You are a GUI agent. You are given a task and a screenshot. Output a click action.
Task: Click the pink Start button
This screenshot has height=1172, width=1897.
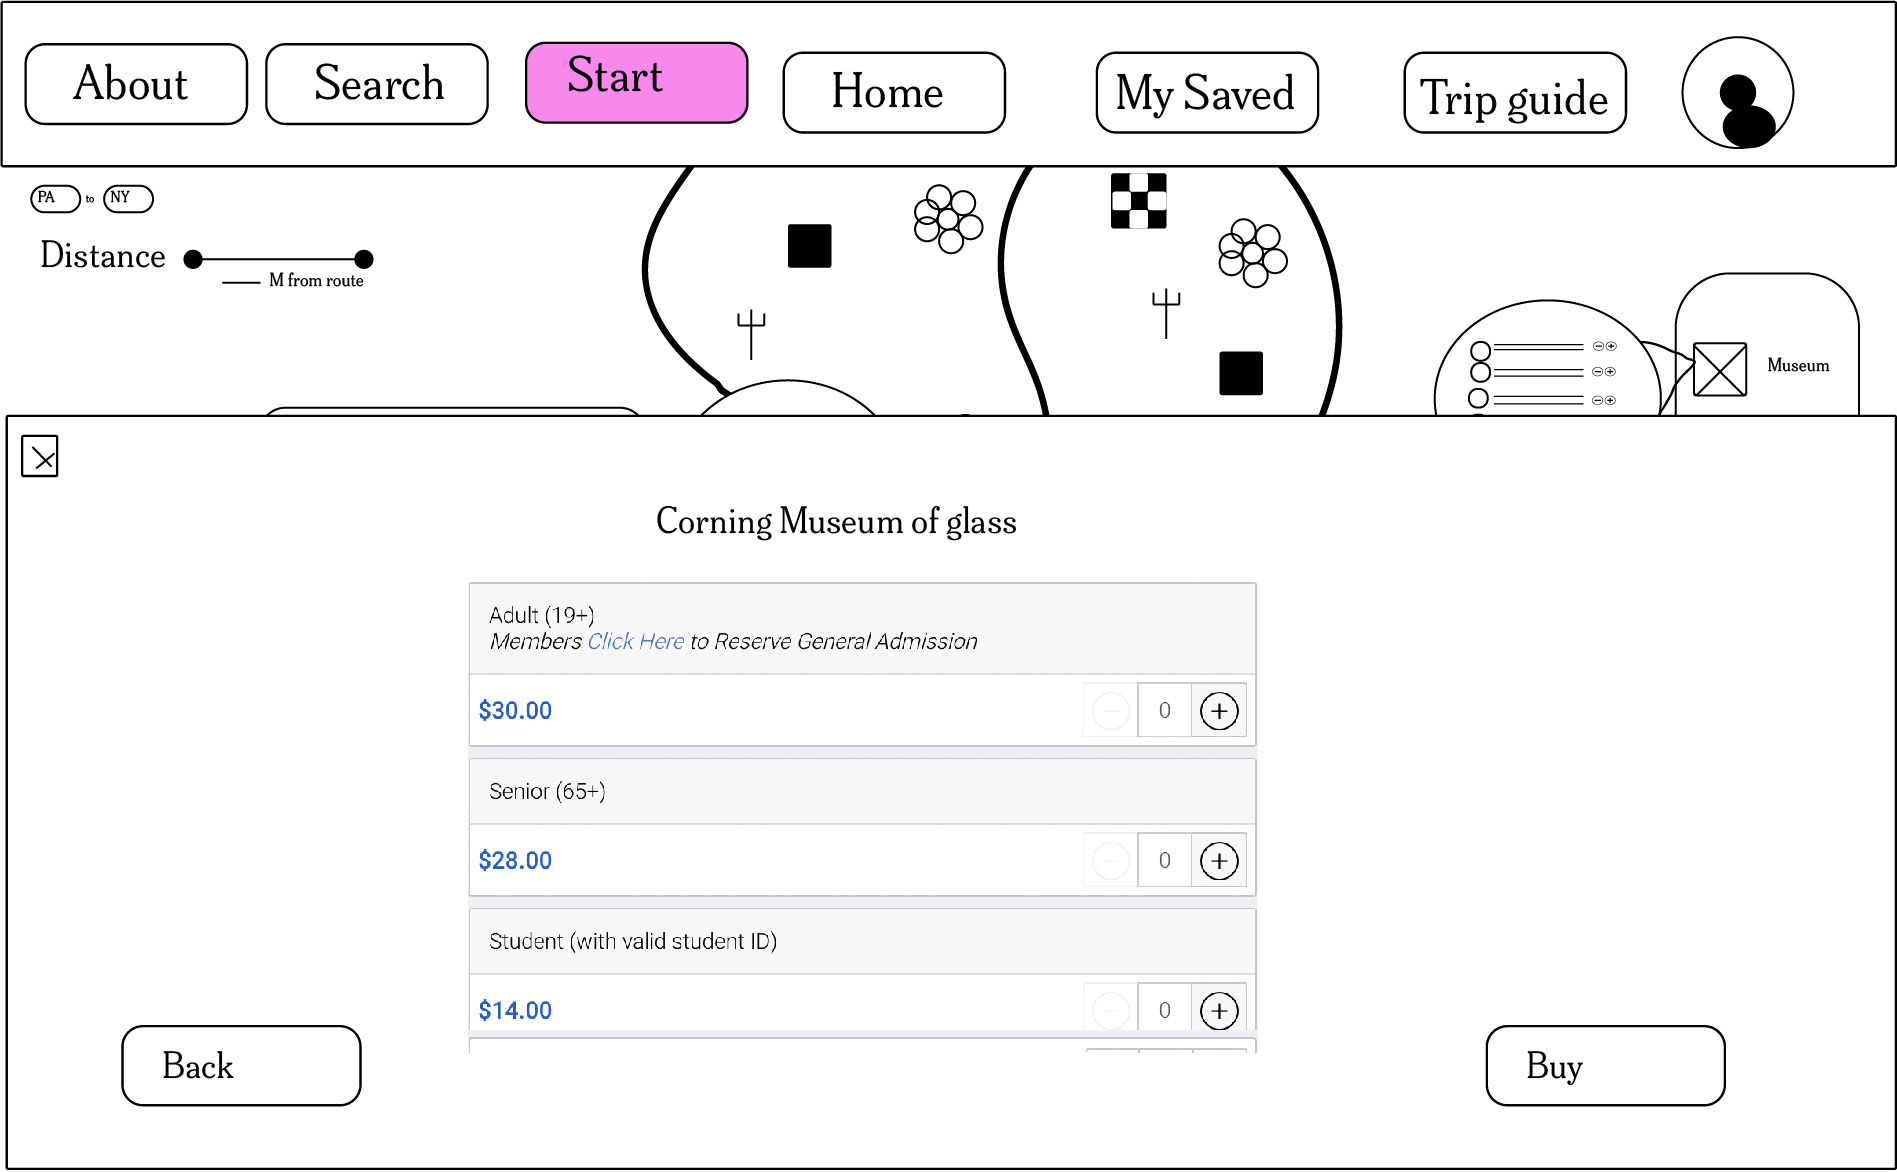click(636, 83)
